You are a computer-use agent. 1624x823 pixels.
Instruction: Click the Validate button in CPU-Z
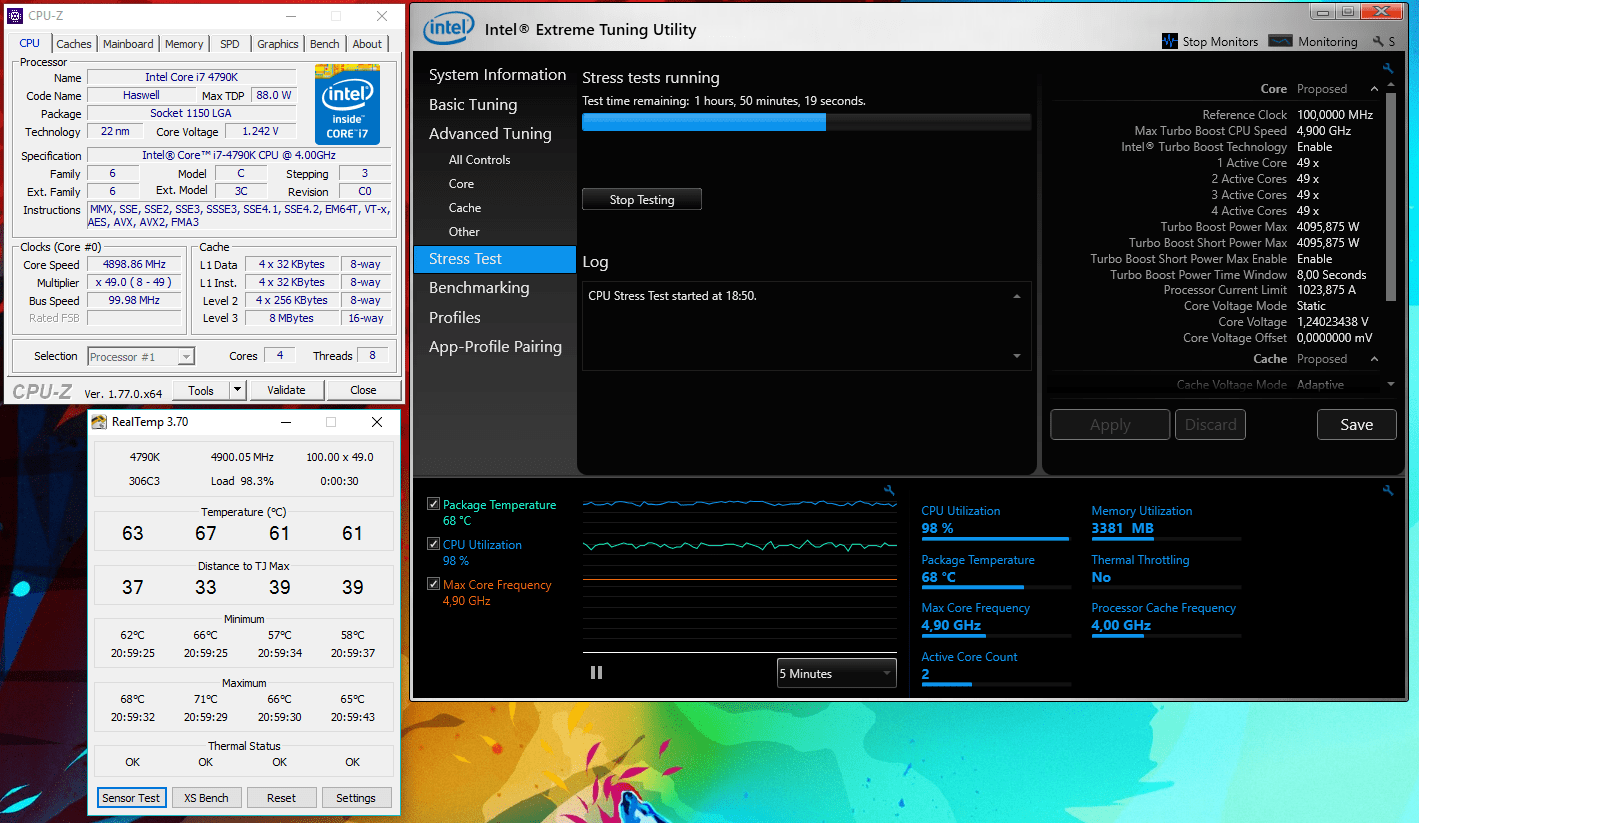286,390
